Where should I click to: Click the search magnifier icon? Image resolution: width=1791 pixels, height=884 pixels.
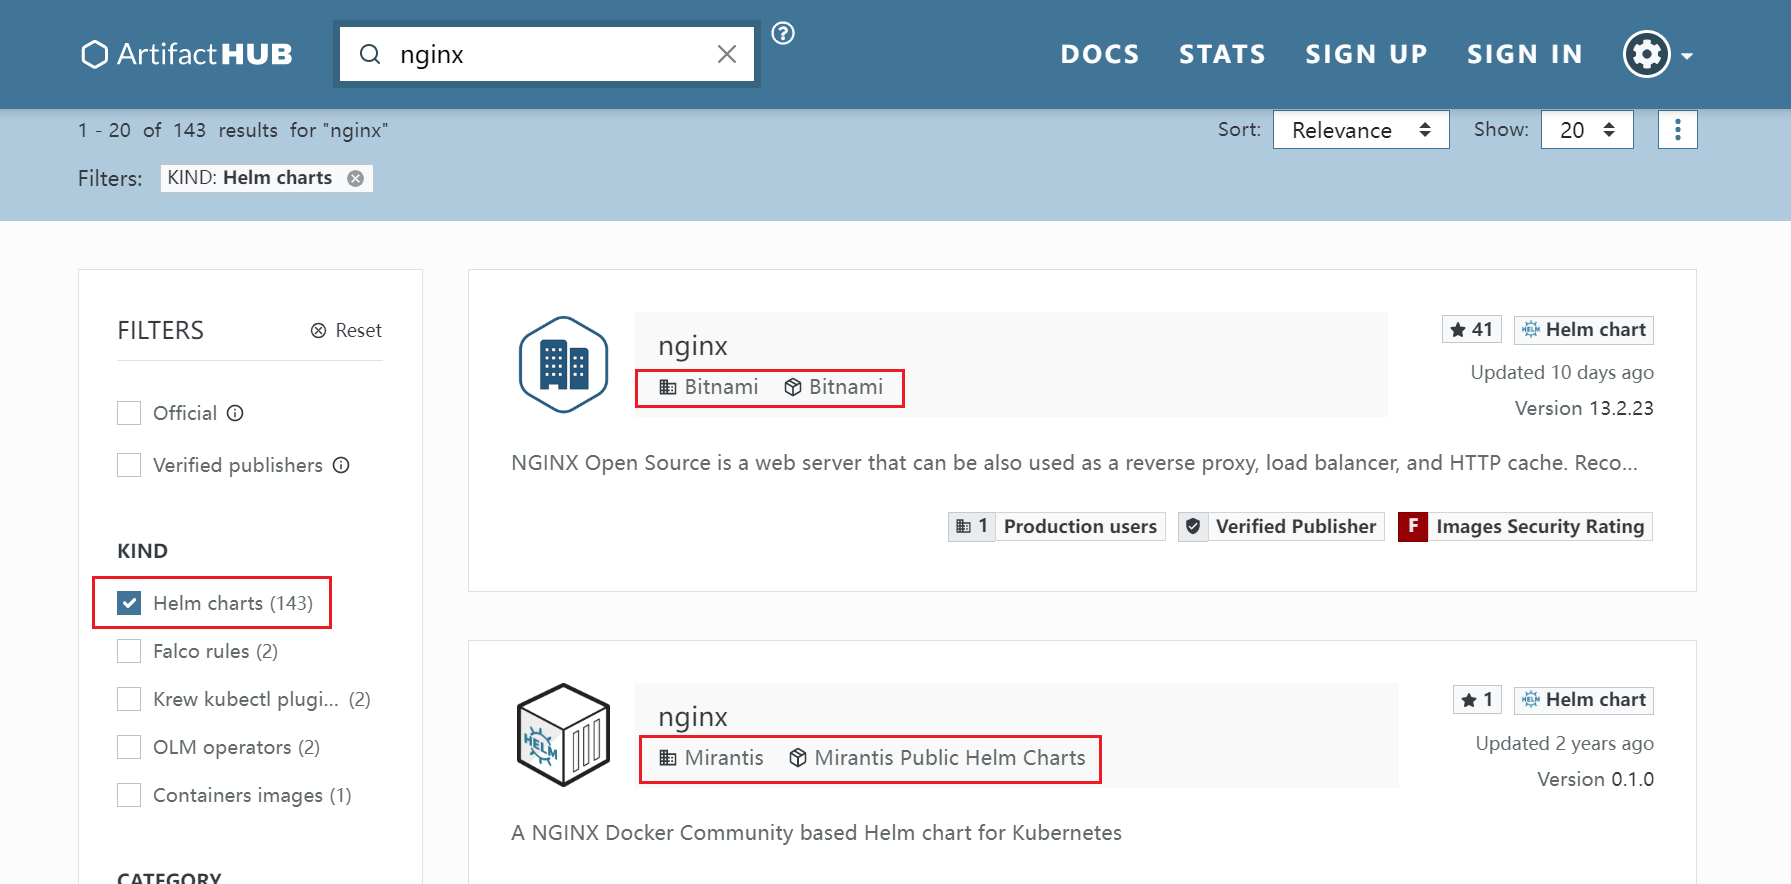[x=370, y=54]
